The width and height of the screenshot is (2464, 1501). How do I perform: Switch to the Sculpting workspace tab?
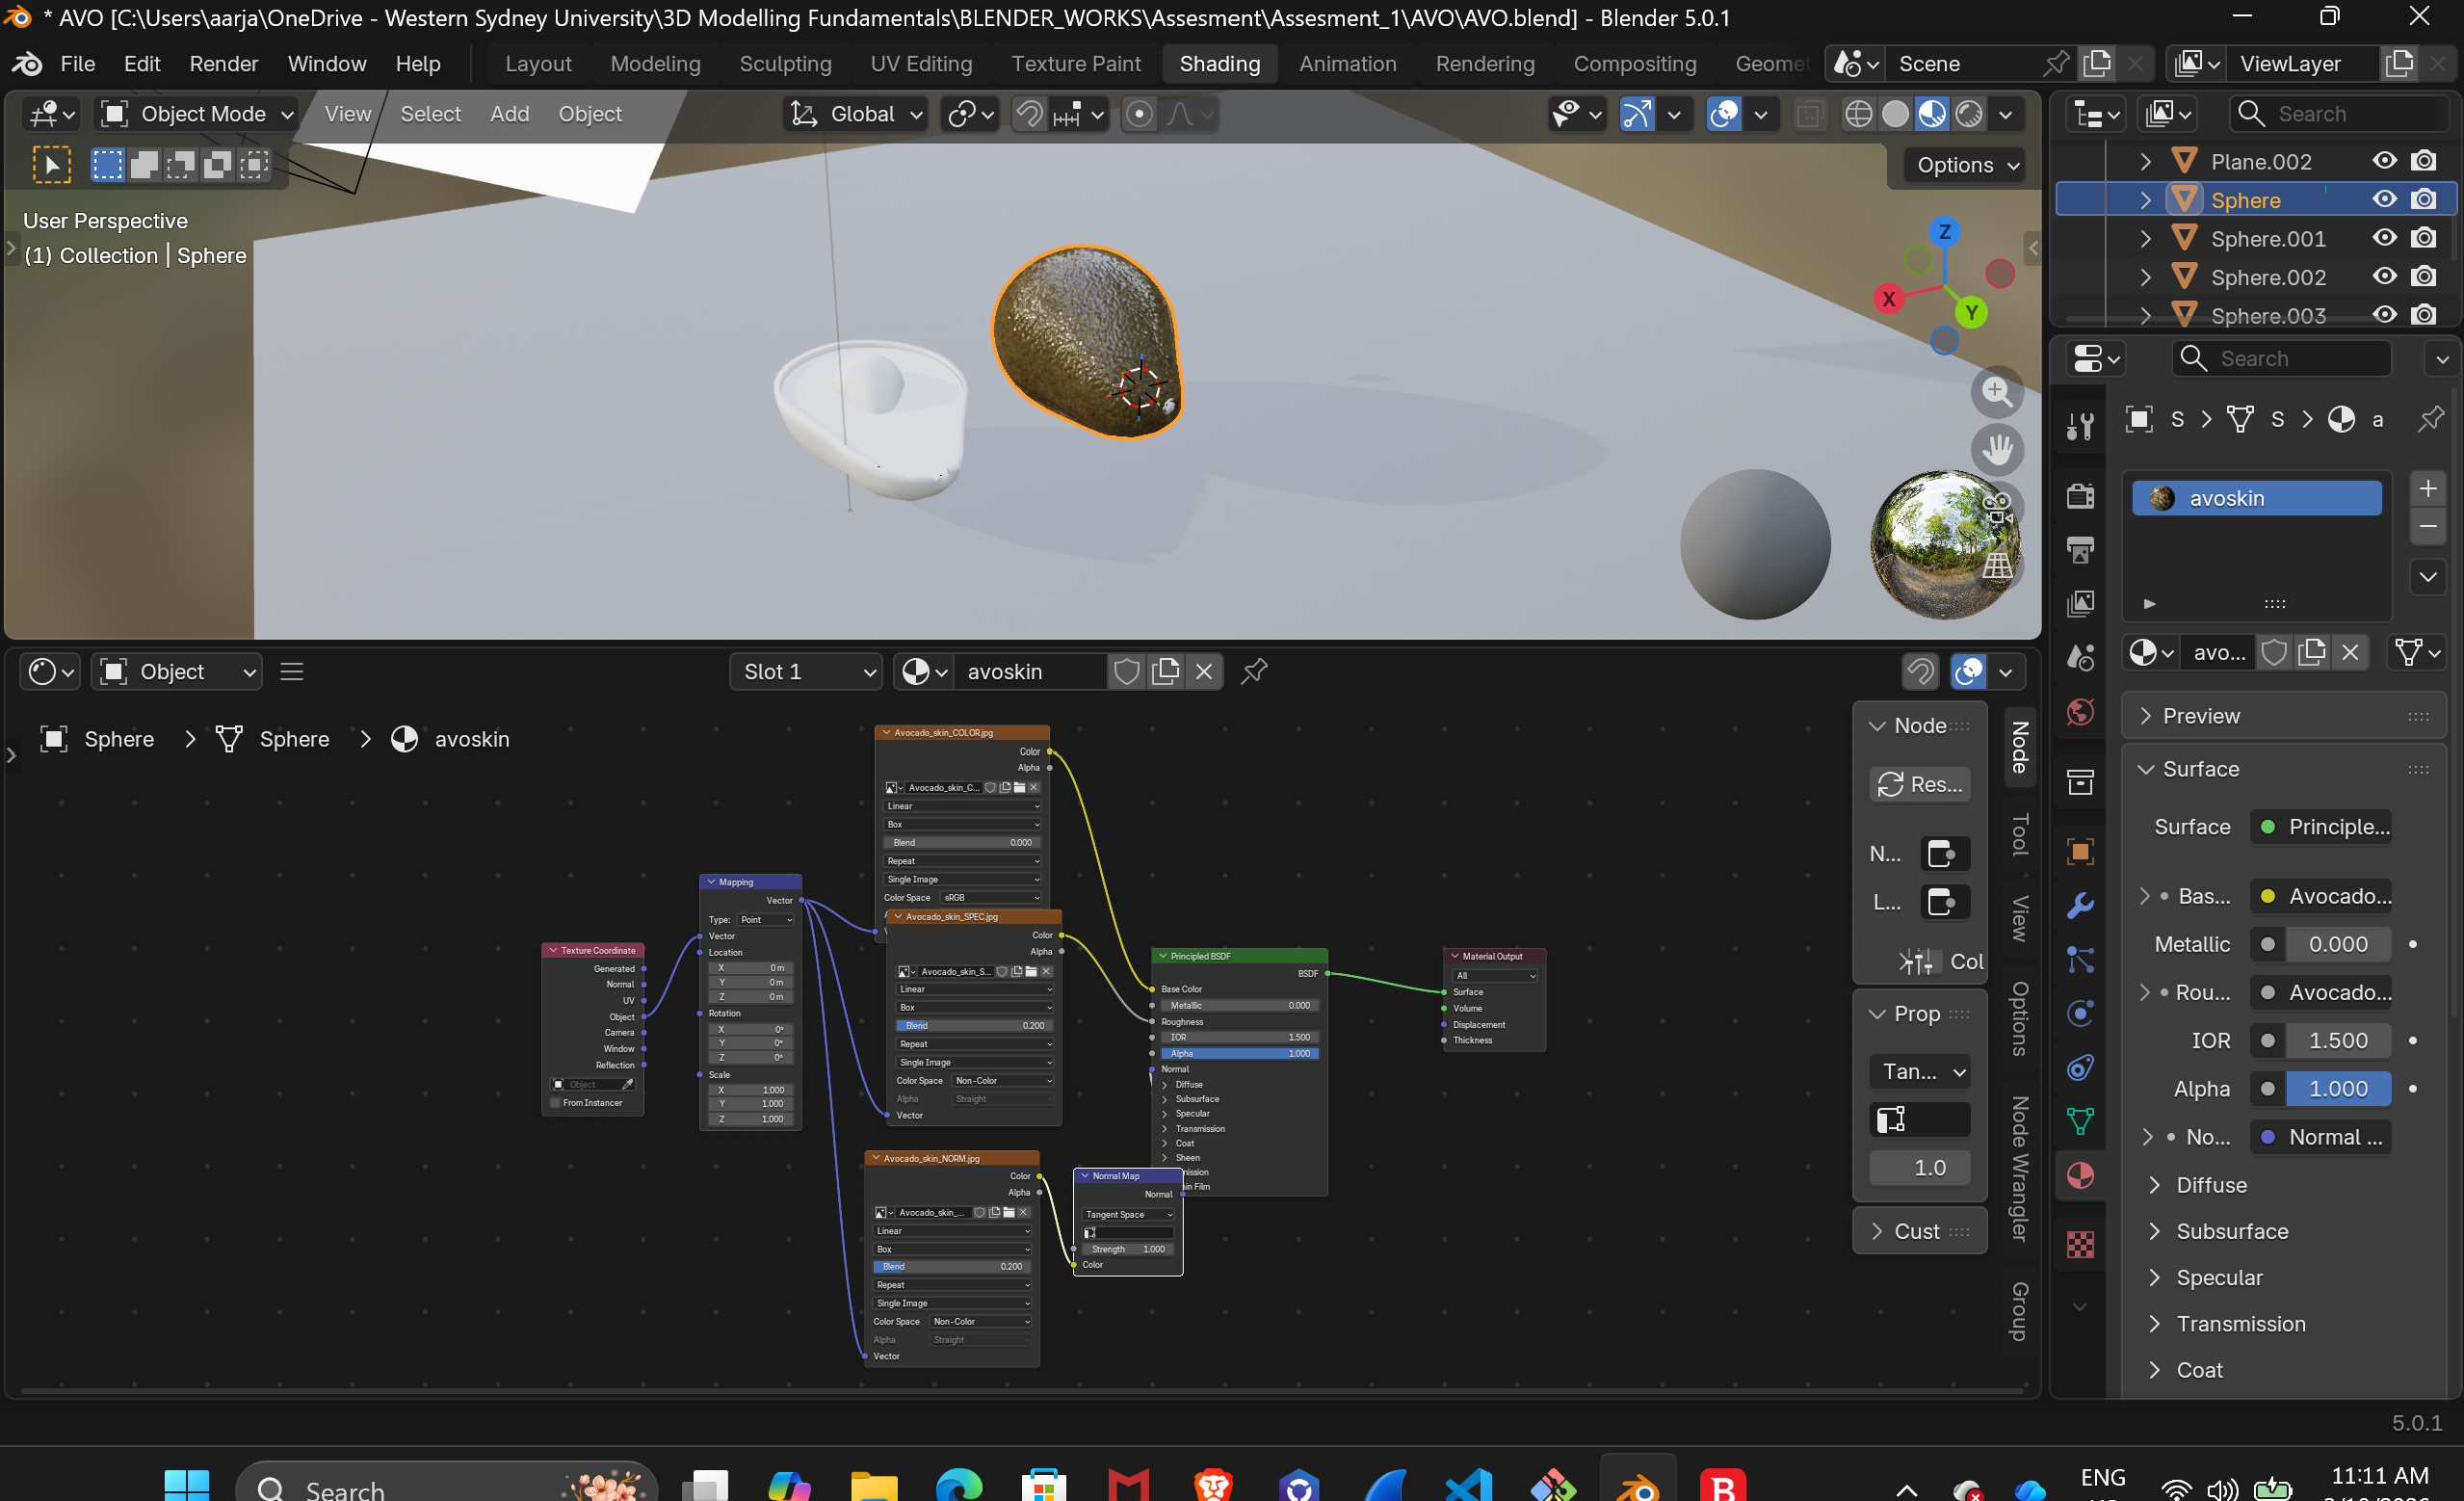[x=785, y=64]
